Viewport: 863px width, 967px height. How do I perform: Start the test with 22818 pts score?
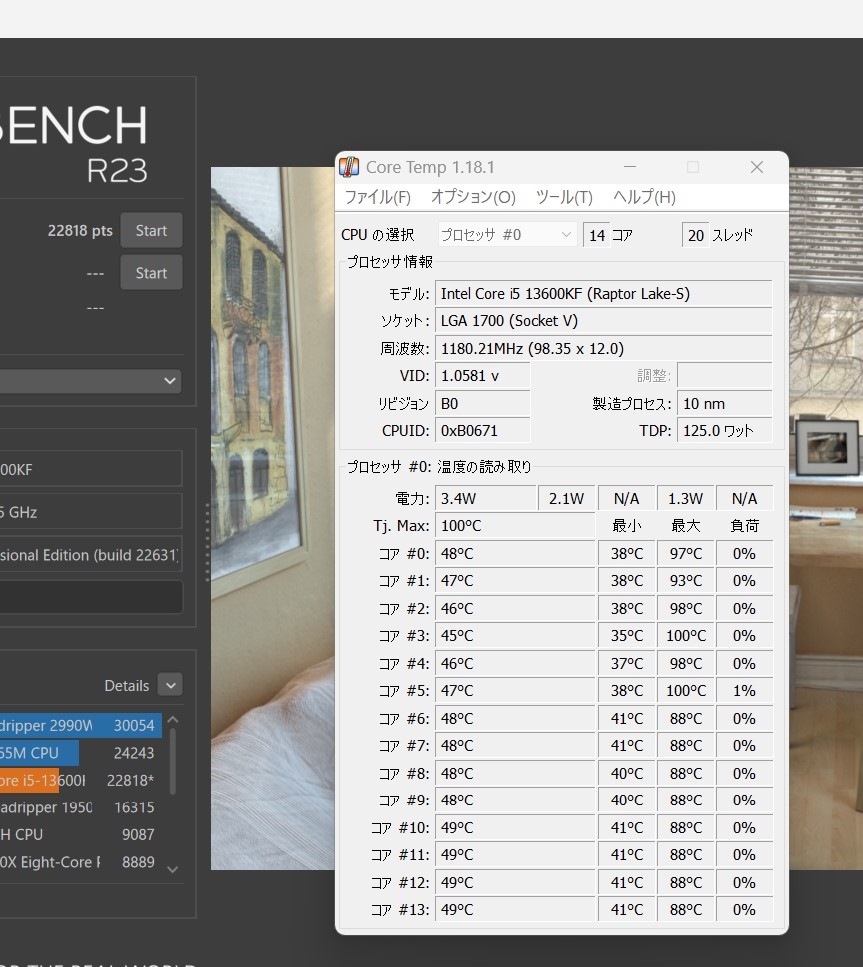click(151, 231)
